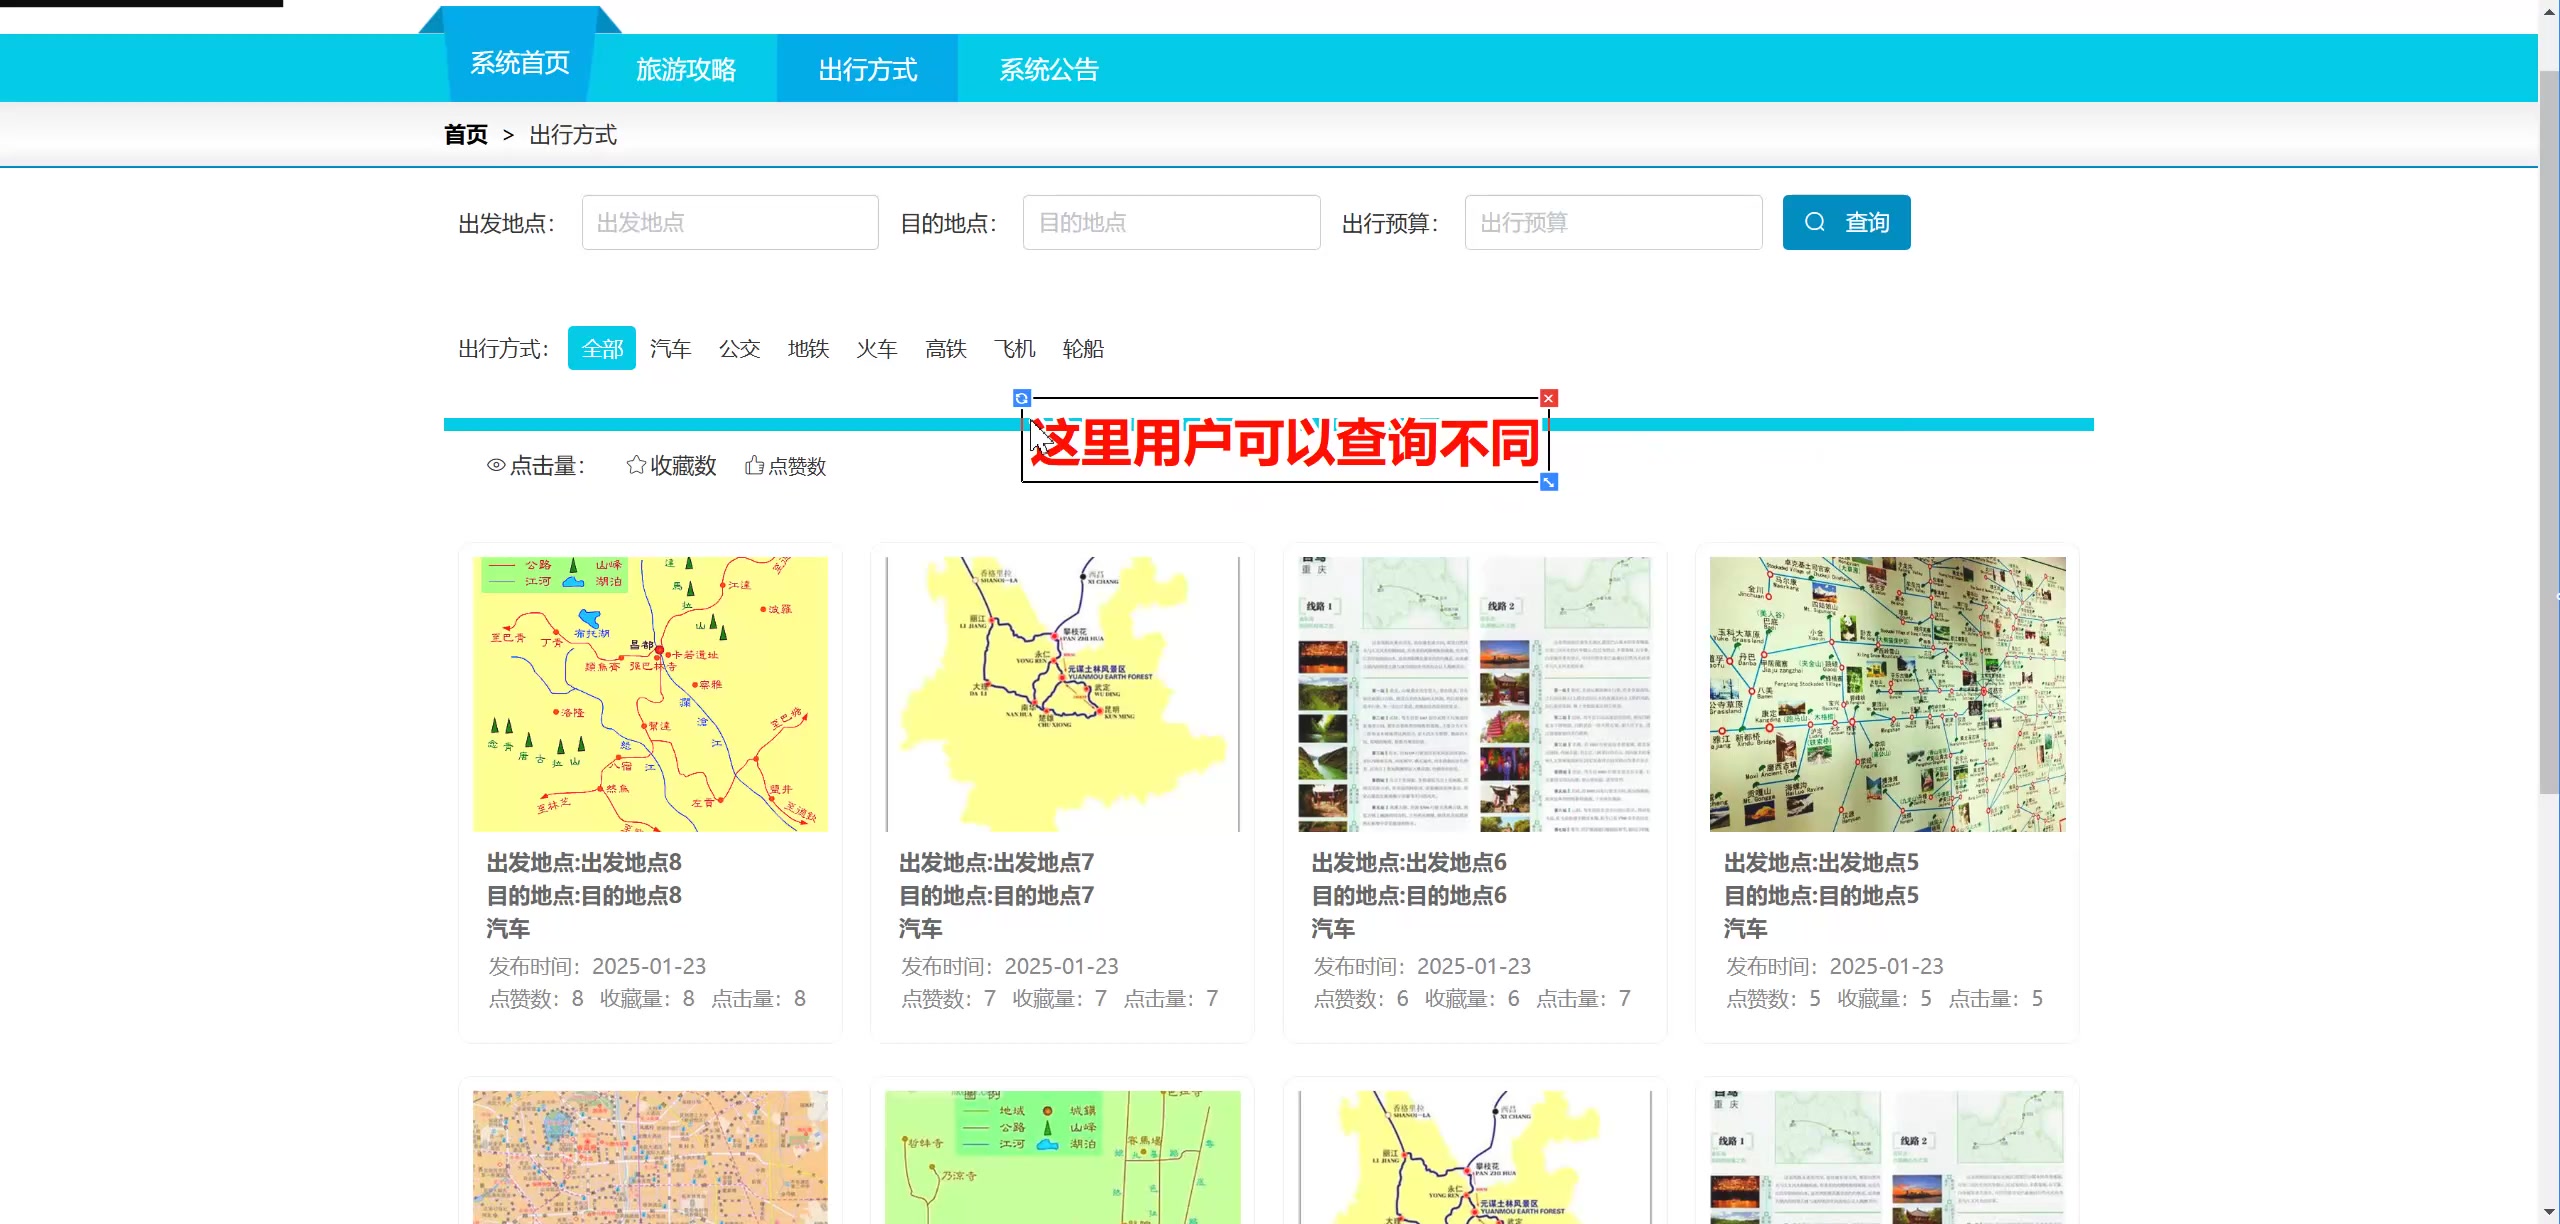Switch to the 出行方式 navigation tab
The height and width of the screenshot is (1224, 2560).
point(867,69)
